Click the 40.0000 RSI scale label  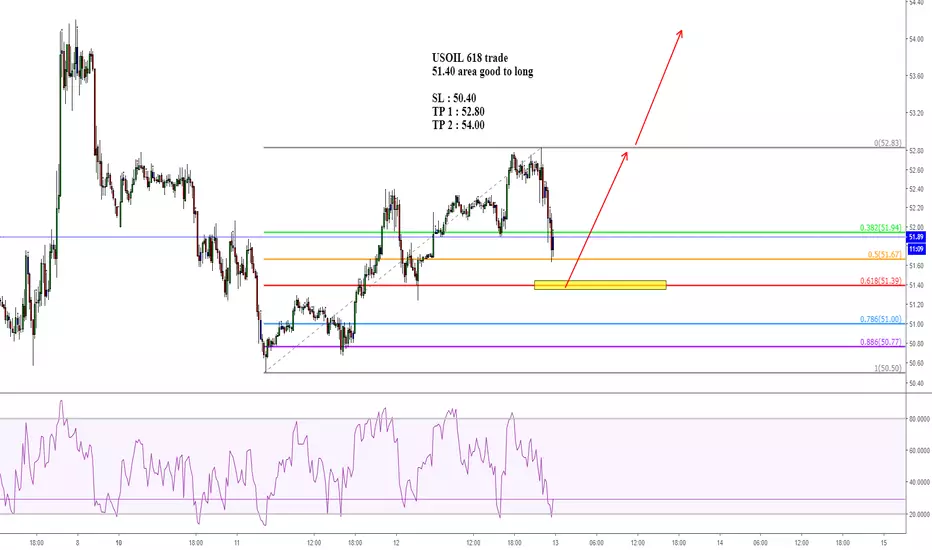point(919,482)
